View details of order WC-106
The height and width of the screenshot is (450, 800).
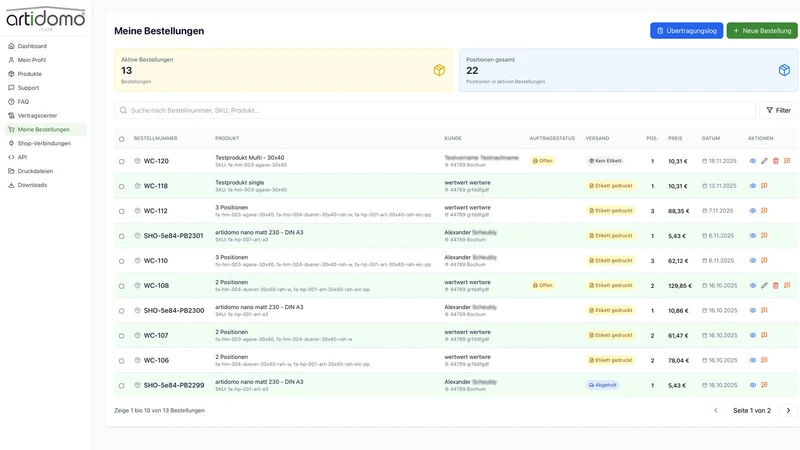coord(753,360)
